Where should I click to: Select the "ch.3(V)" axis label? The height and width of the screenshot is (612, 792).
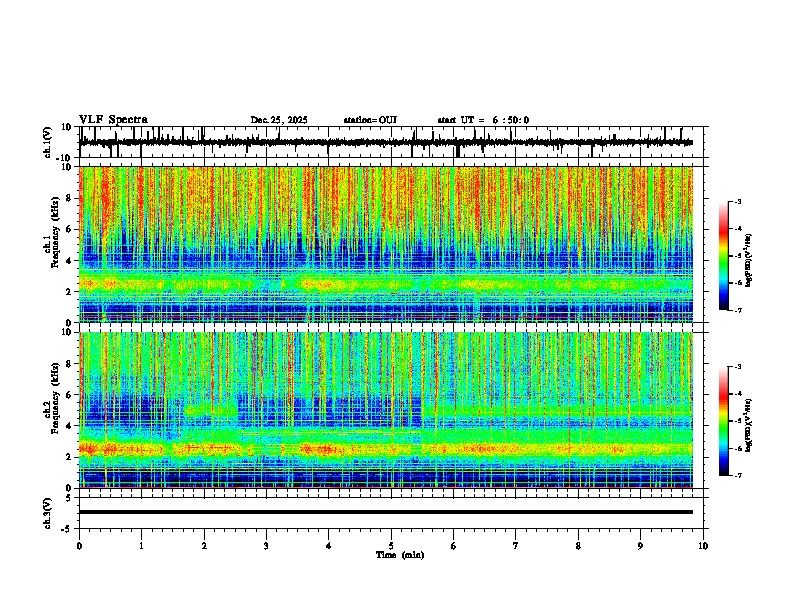[x=47, y=513]
